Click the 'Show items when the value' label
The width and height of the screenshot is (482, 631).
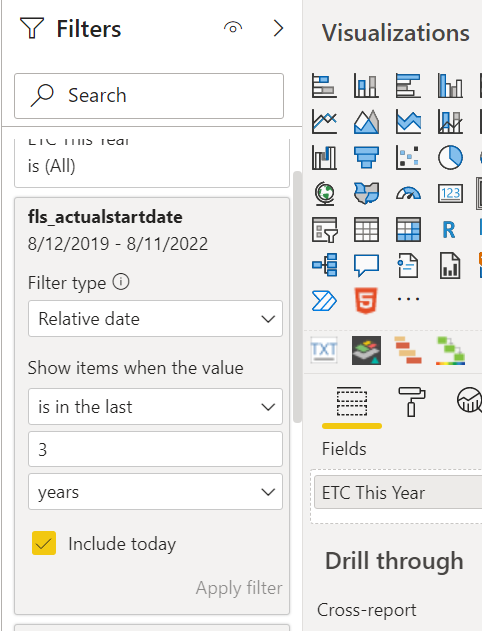(136, 368)
